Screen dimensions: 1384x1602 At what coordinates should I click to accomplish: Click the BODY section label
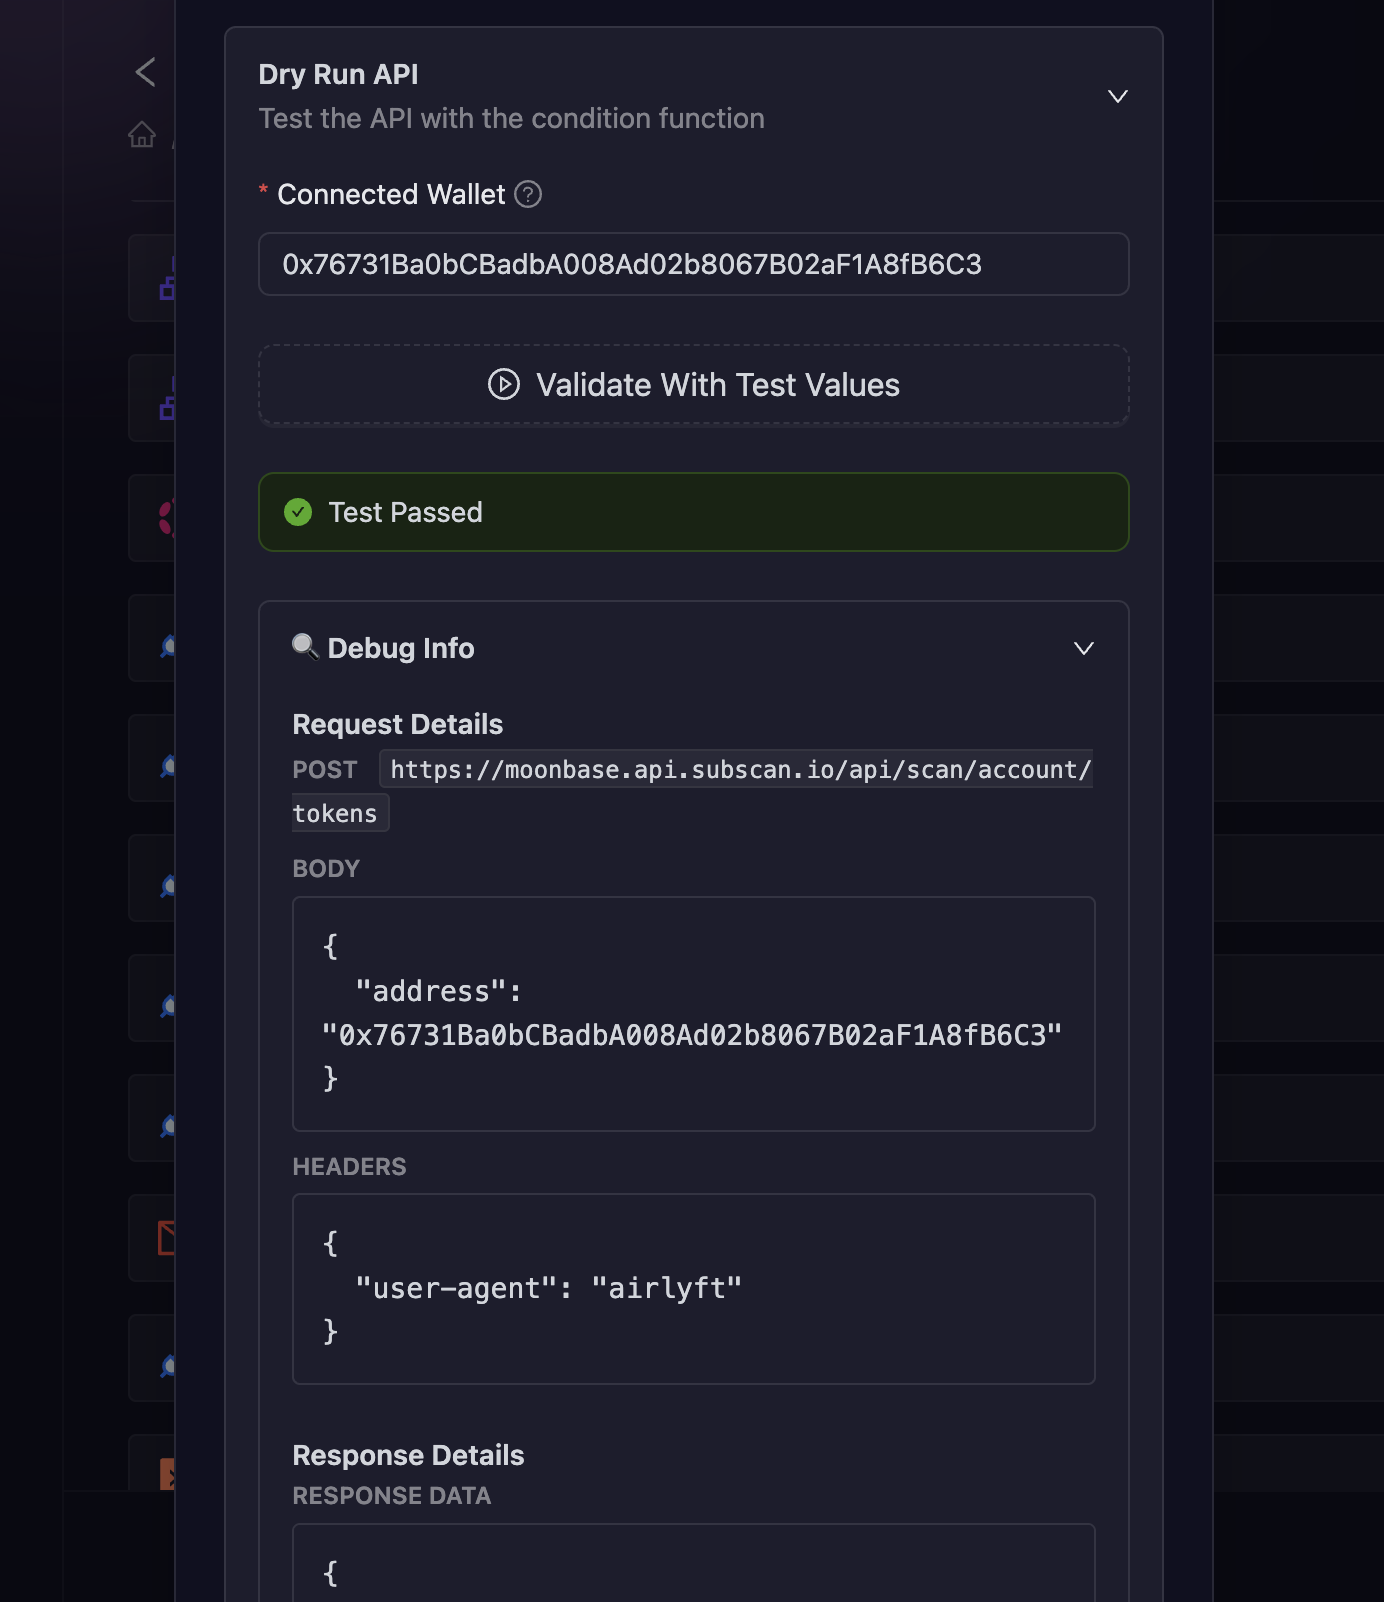326,868
